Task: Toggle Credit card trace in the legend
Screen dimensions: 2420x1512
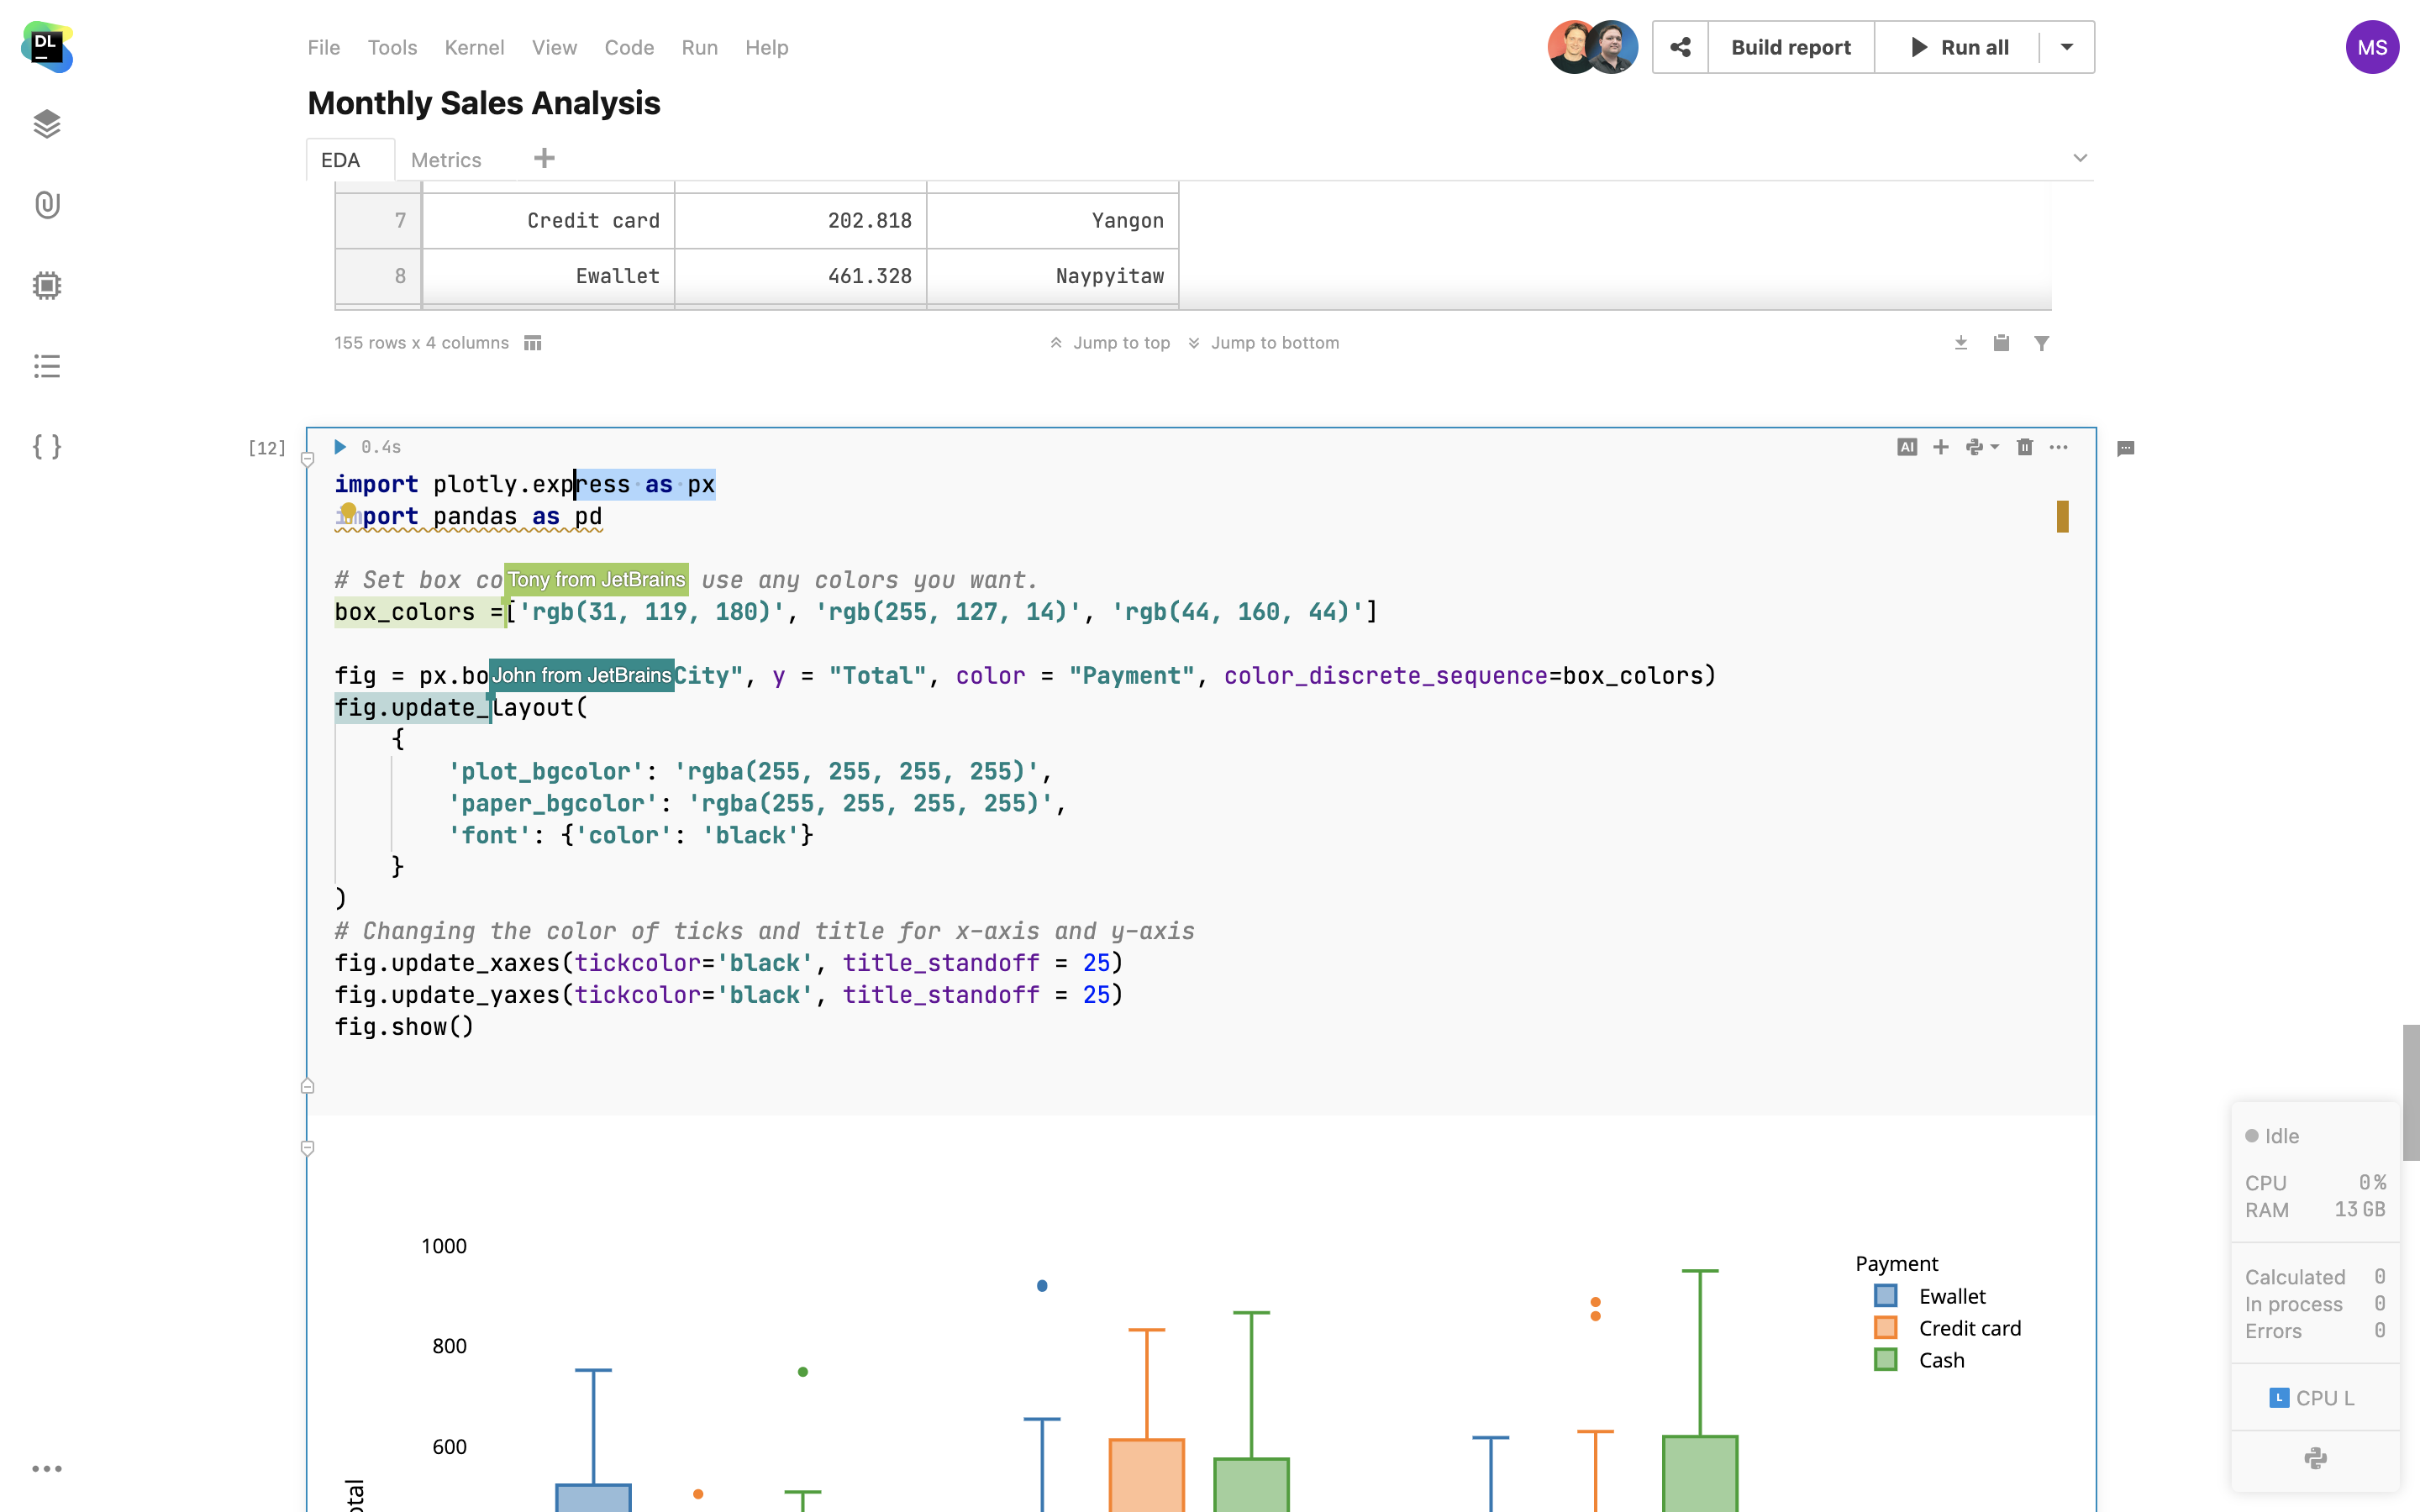Action: click(1968, 1328)
